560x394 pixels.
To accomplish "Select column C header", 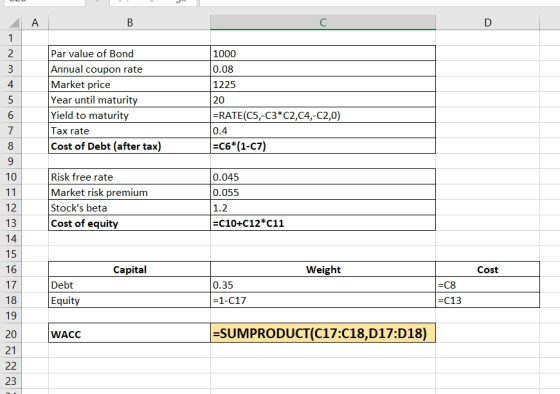I will tap(323, 23).
